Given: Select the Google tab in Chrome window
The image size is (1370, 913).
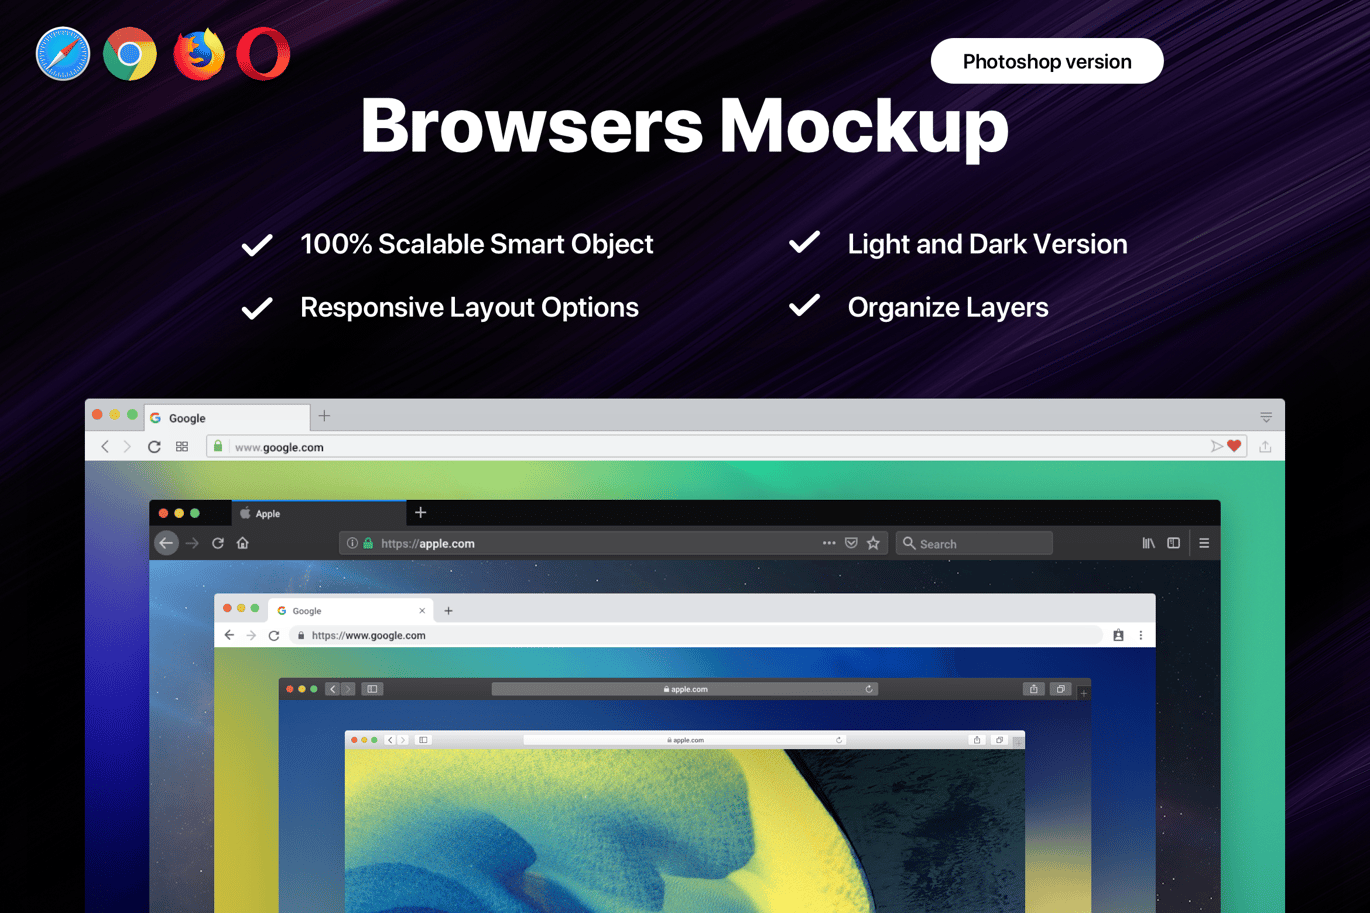Looking at the screenshot, I should [350, 611].
